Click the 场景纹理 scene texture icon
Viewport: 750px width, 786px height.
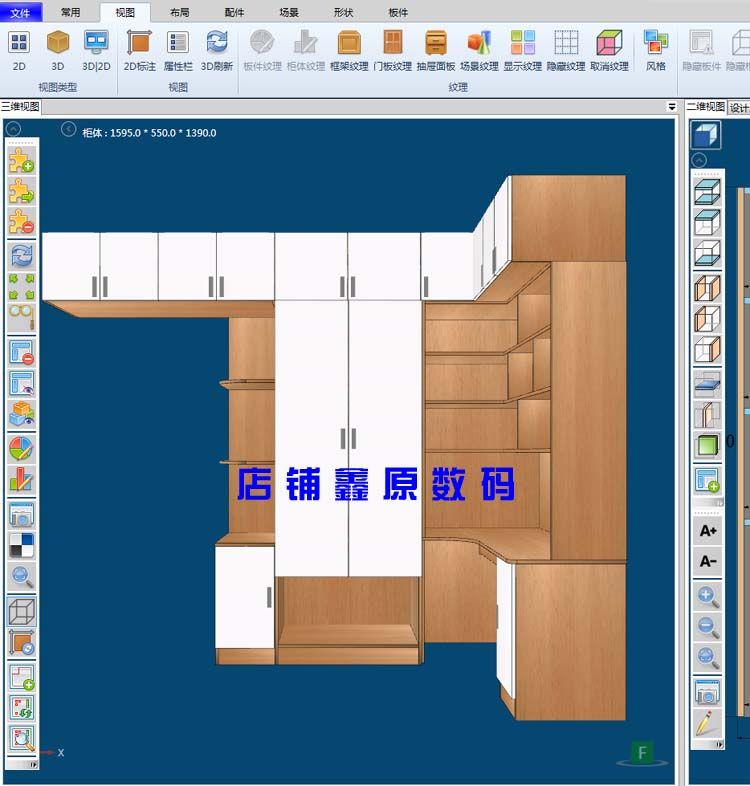479,49
